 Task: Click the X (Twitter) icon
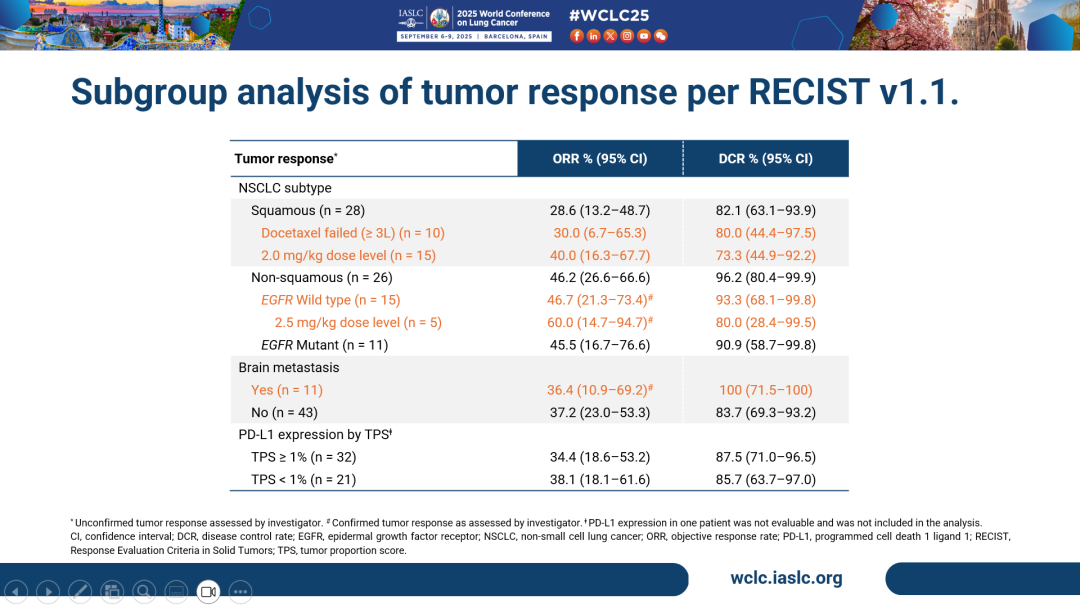coord(610,36)
